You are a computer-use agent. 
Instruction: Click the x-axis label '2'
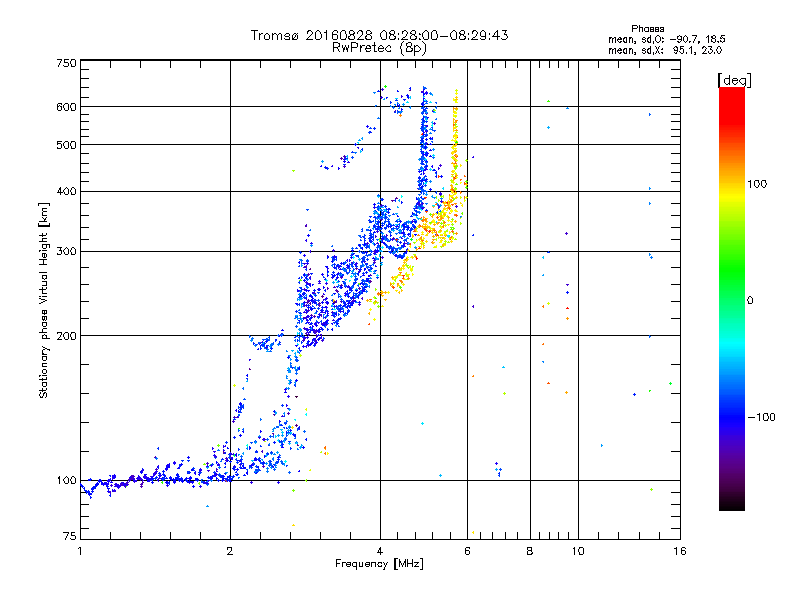click(230, 551)
